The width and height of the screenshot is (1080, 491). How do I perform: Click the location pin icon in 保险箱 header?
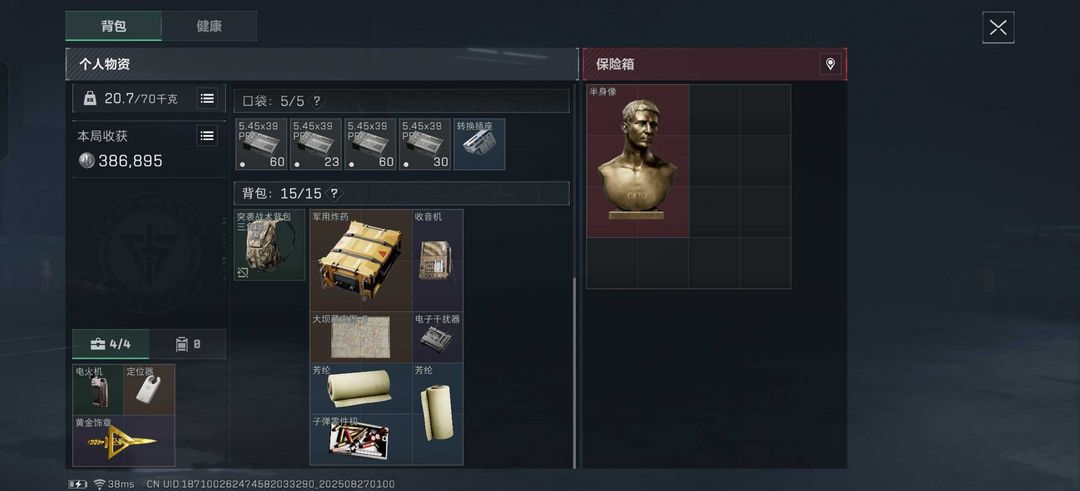[x=830, y=64]
